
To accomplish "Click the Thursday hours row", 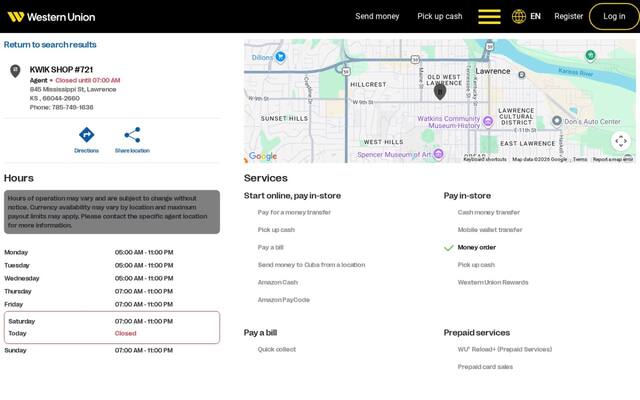I will point(112,291).
